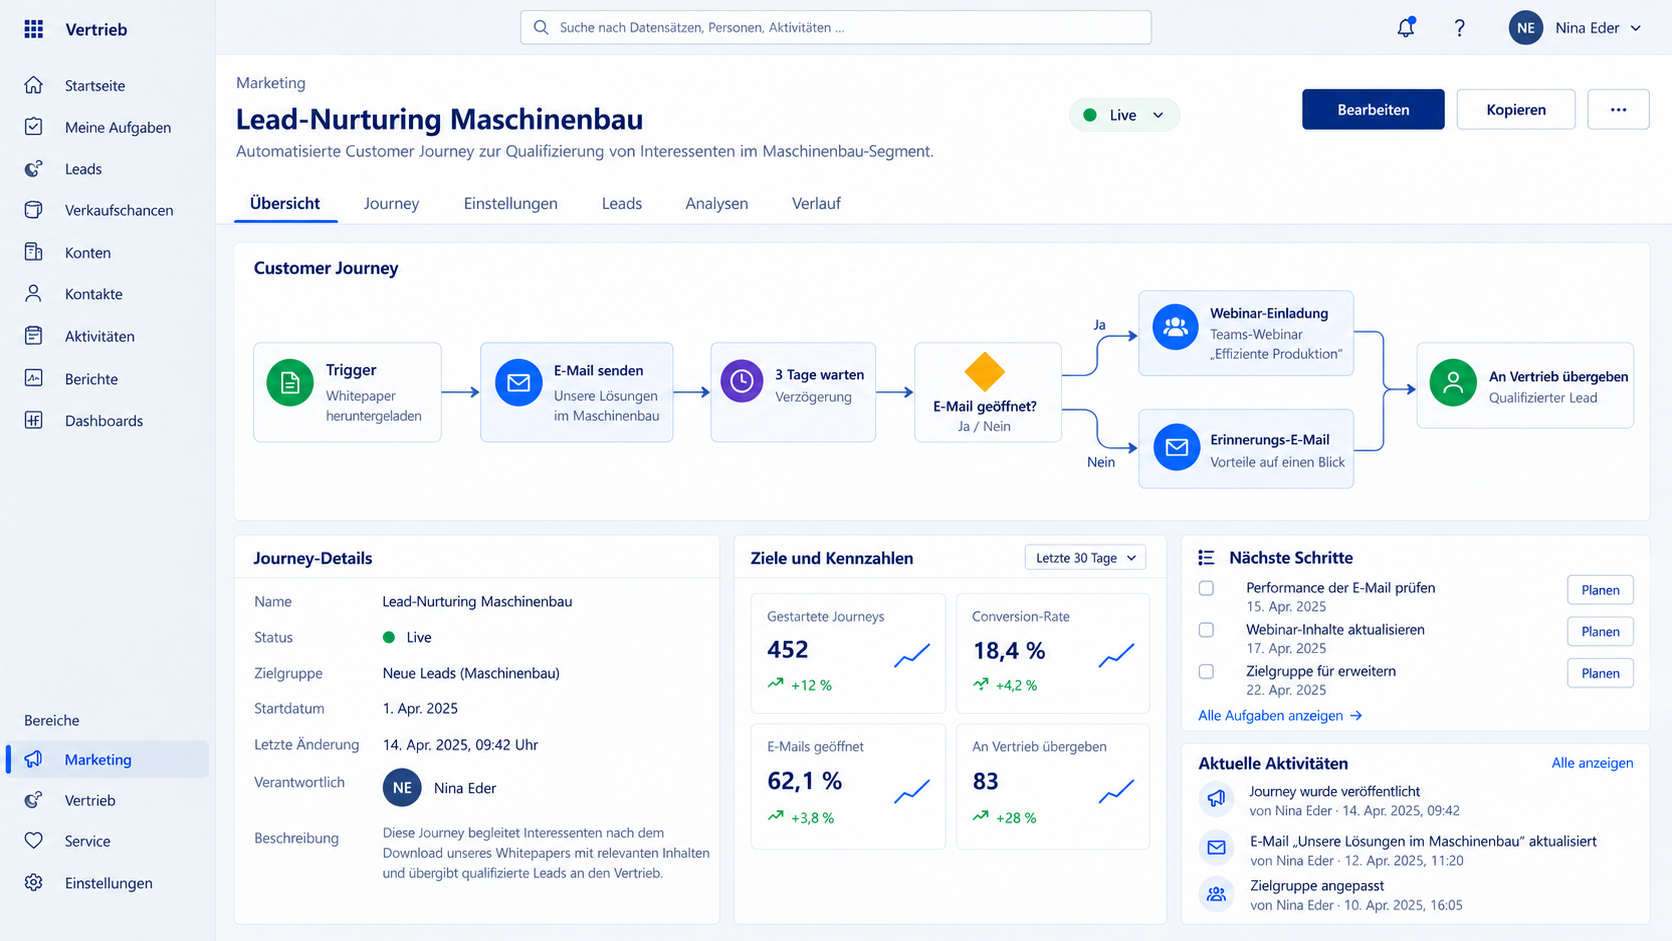The height and width of the screenshot is (941, 1672).
Task: Select Marketing in the Bereiche sidebar
Action: (108, 759)
